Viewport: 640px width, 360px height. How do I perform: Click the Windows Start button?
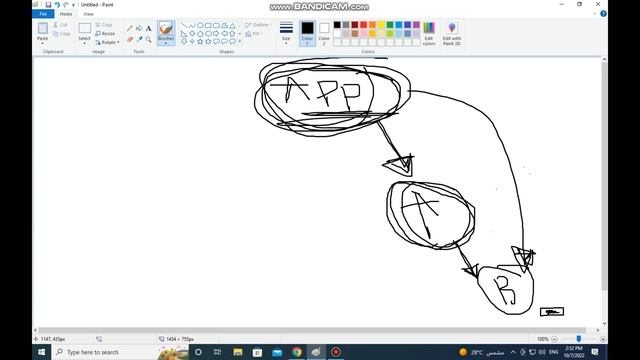pyautogui.click(x=42, y=352)
